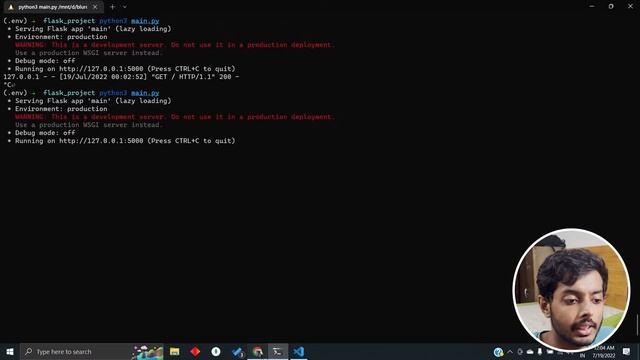Open File Explorer from the taskbar

[x=175, y=351]
